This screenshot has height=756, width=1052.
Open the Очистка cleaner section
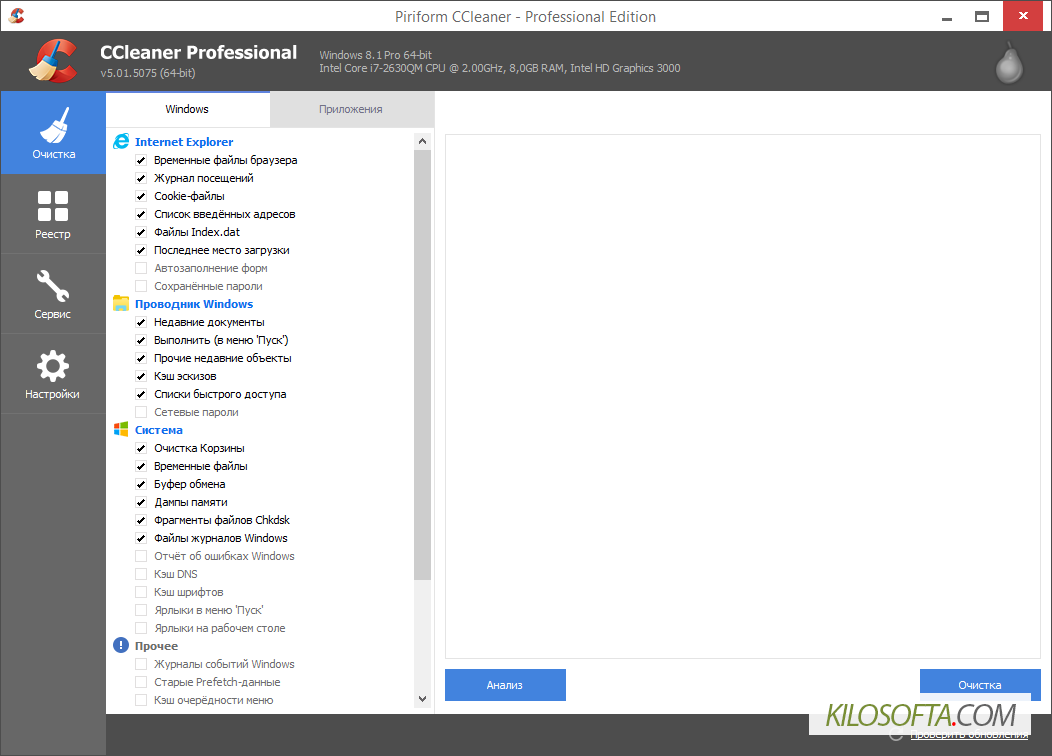tap(53, 133)
